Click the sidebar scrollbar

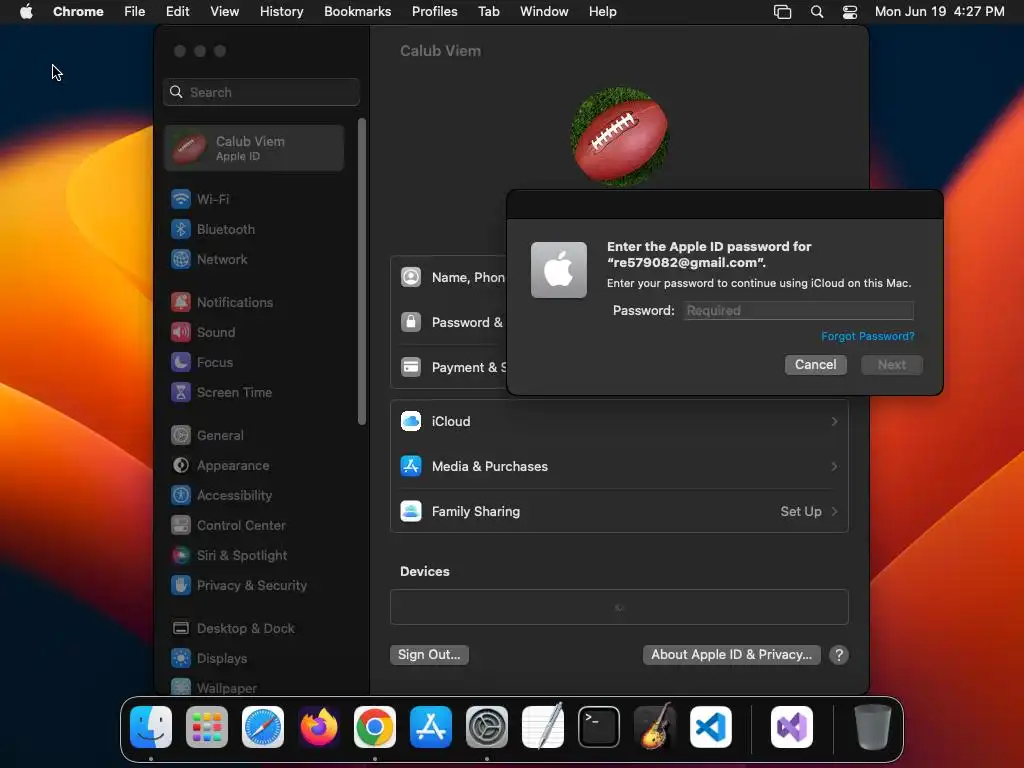[362, 272]
